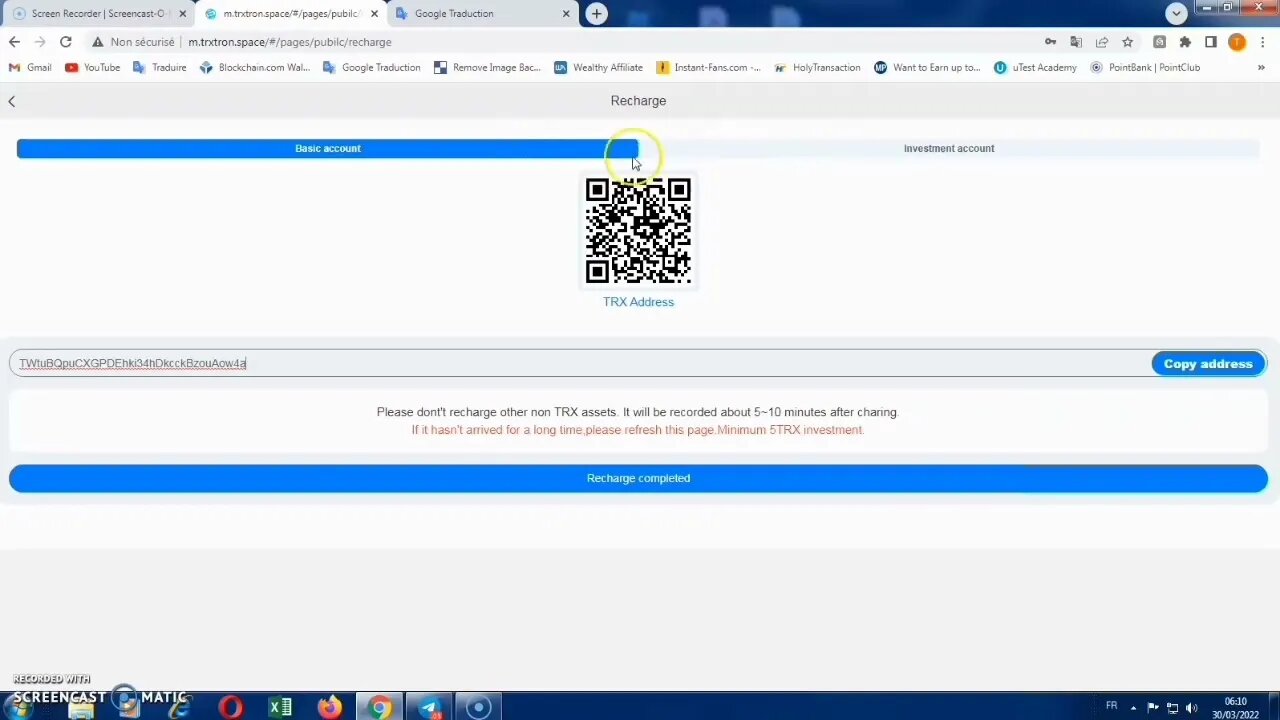Image resolution: width=1280 pixels, height=720 pixels.
Task: Click the TRX Address label
Action: pyautogui.click(x=638, y=302)
